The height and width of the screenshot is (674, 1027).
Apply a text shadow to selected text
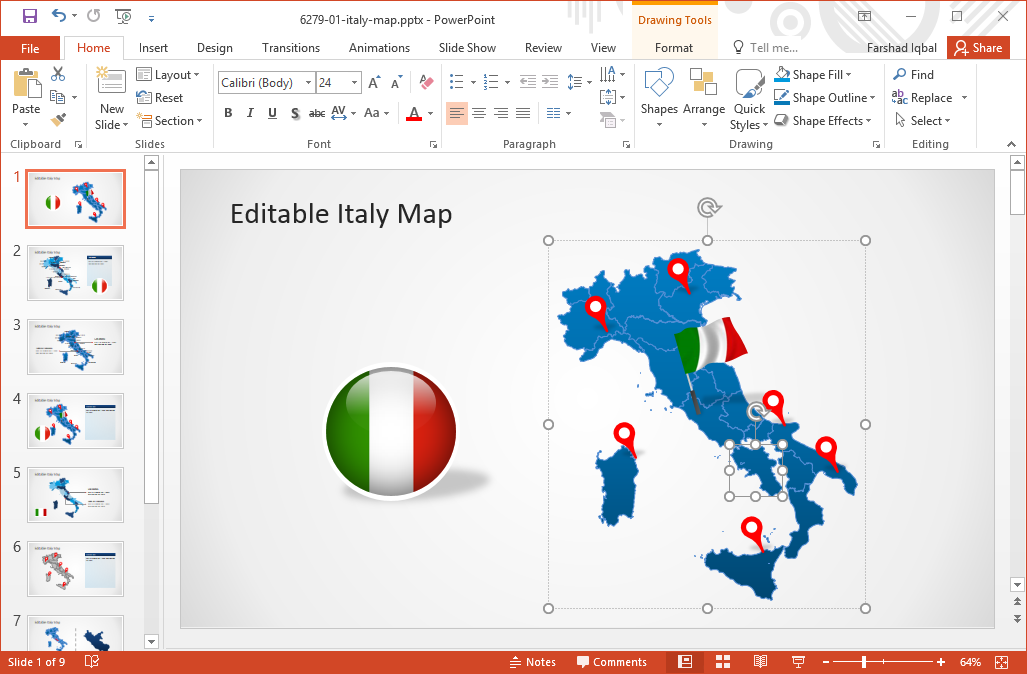(295, 113)
